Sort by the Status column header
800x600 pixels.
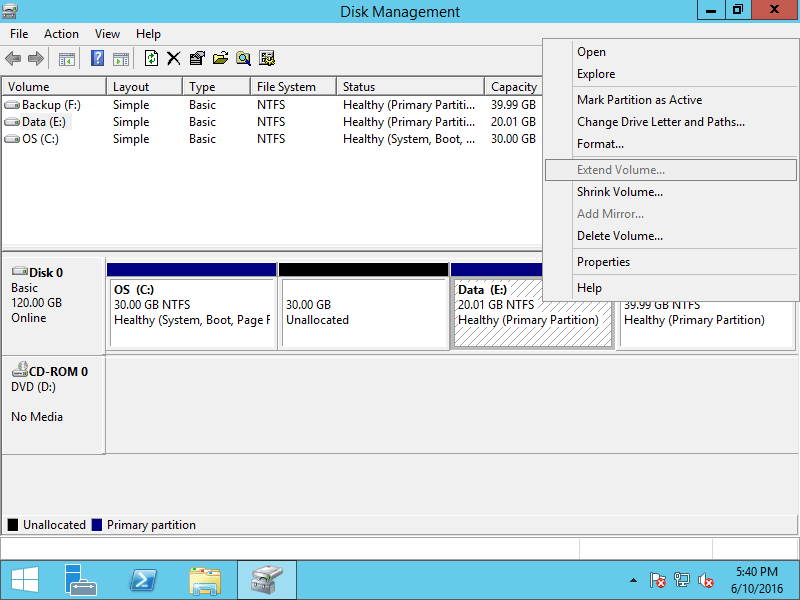click(411, 87)
